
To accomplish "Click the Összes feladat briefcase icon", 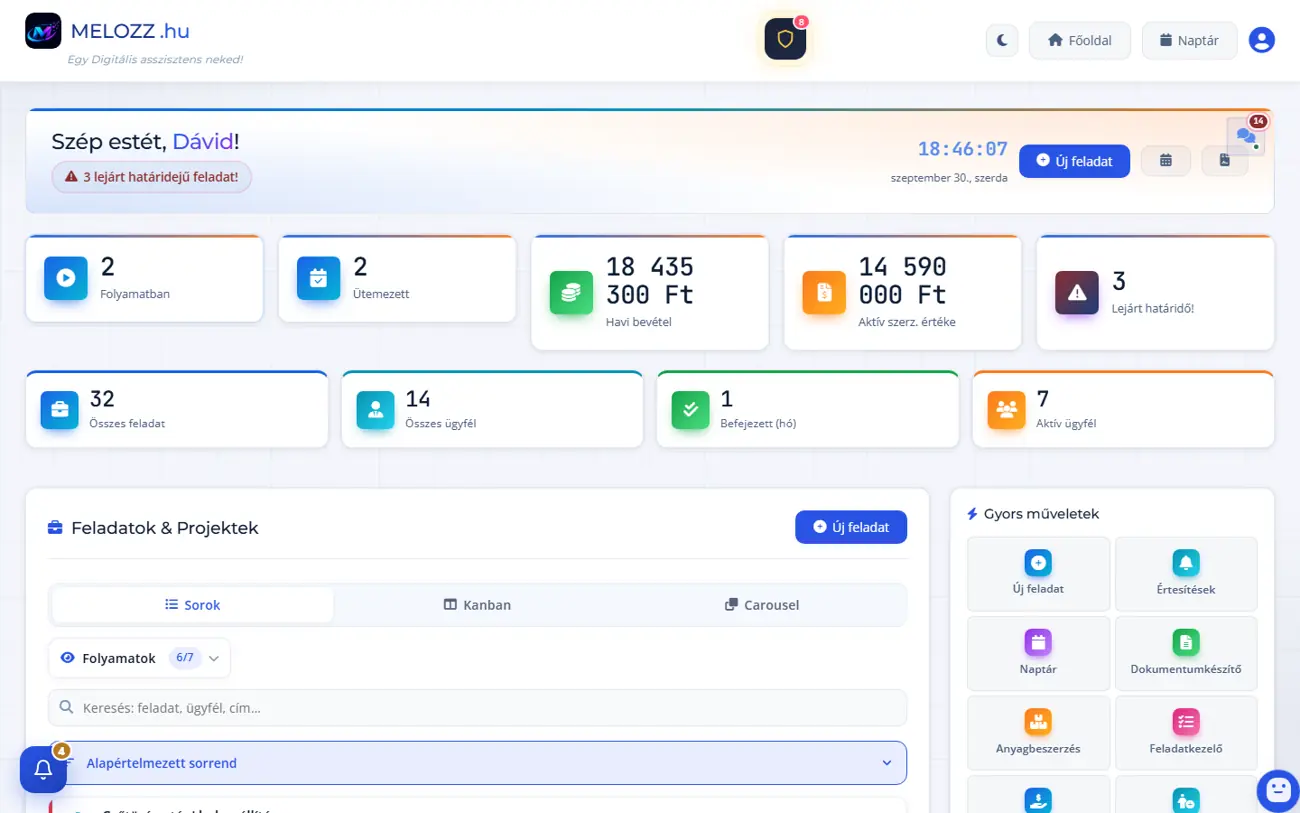I will 60,410.
